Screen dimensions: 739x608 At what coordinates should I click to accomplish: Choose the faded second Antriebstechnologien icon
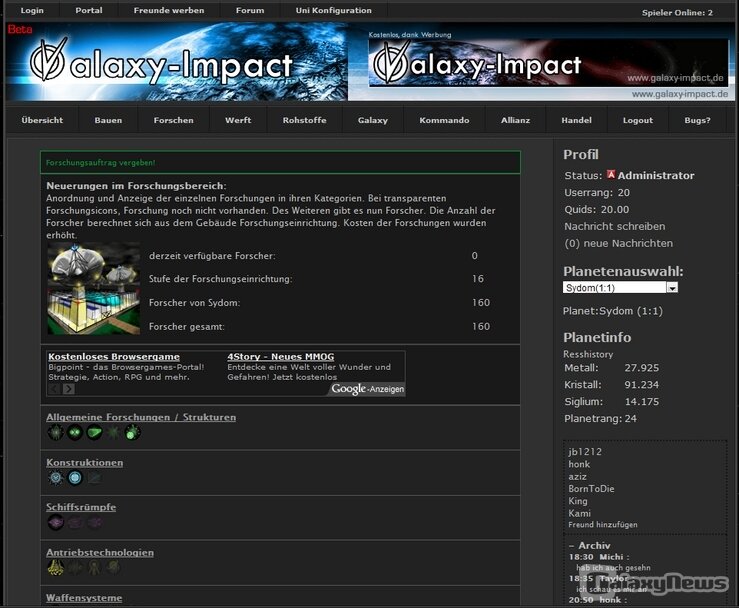pyautogui.click(x=74, y=567)
